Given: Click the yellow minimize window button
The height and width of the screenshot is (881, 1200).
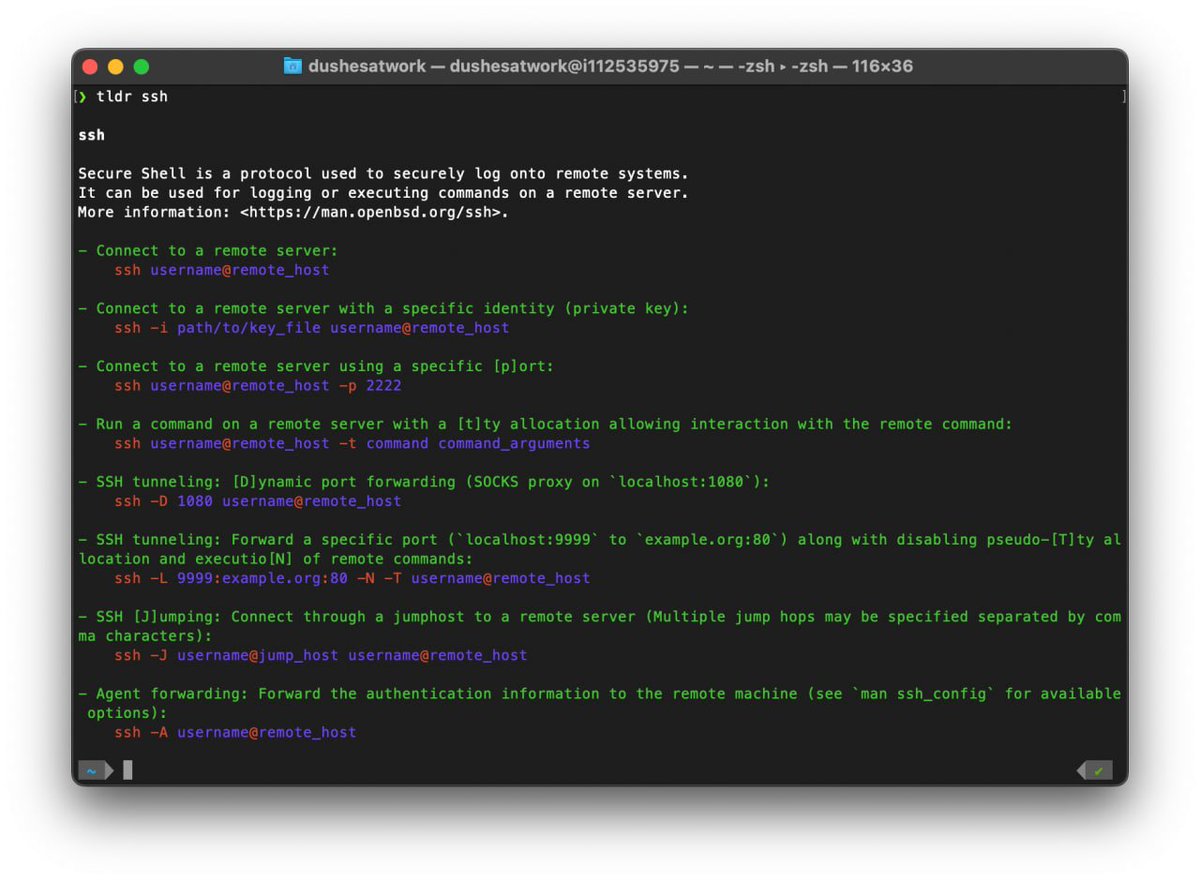Looking at the screenshot, I should 116,67.
